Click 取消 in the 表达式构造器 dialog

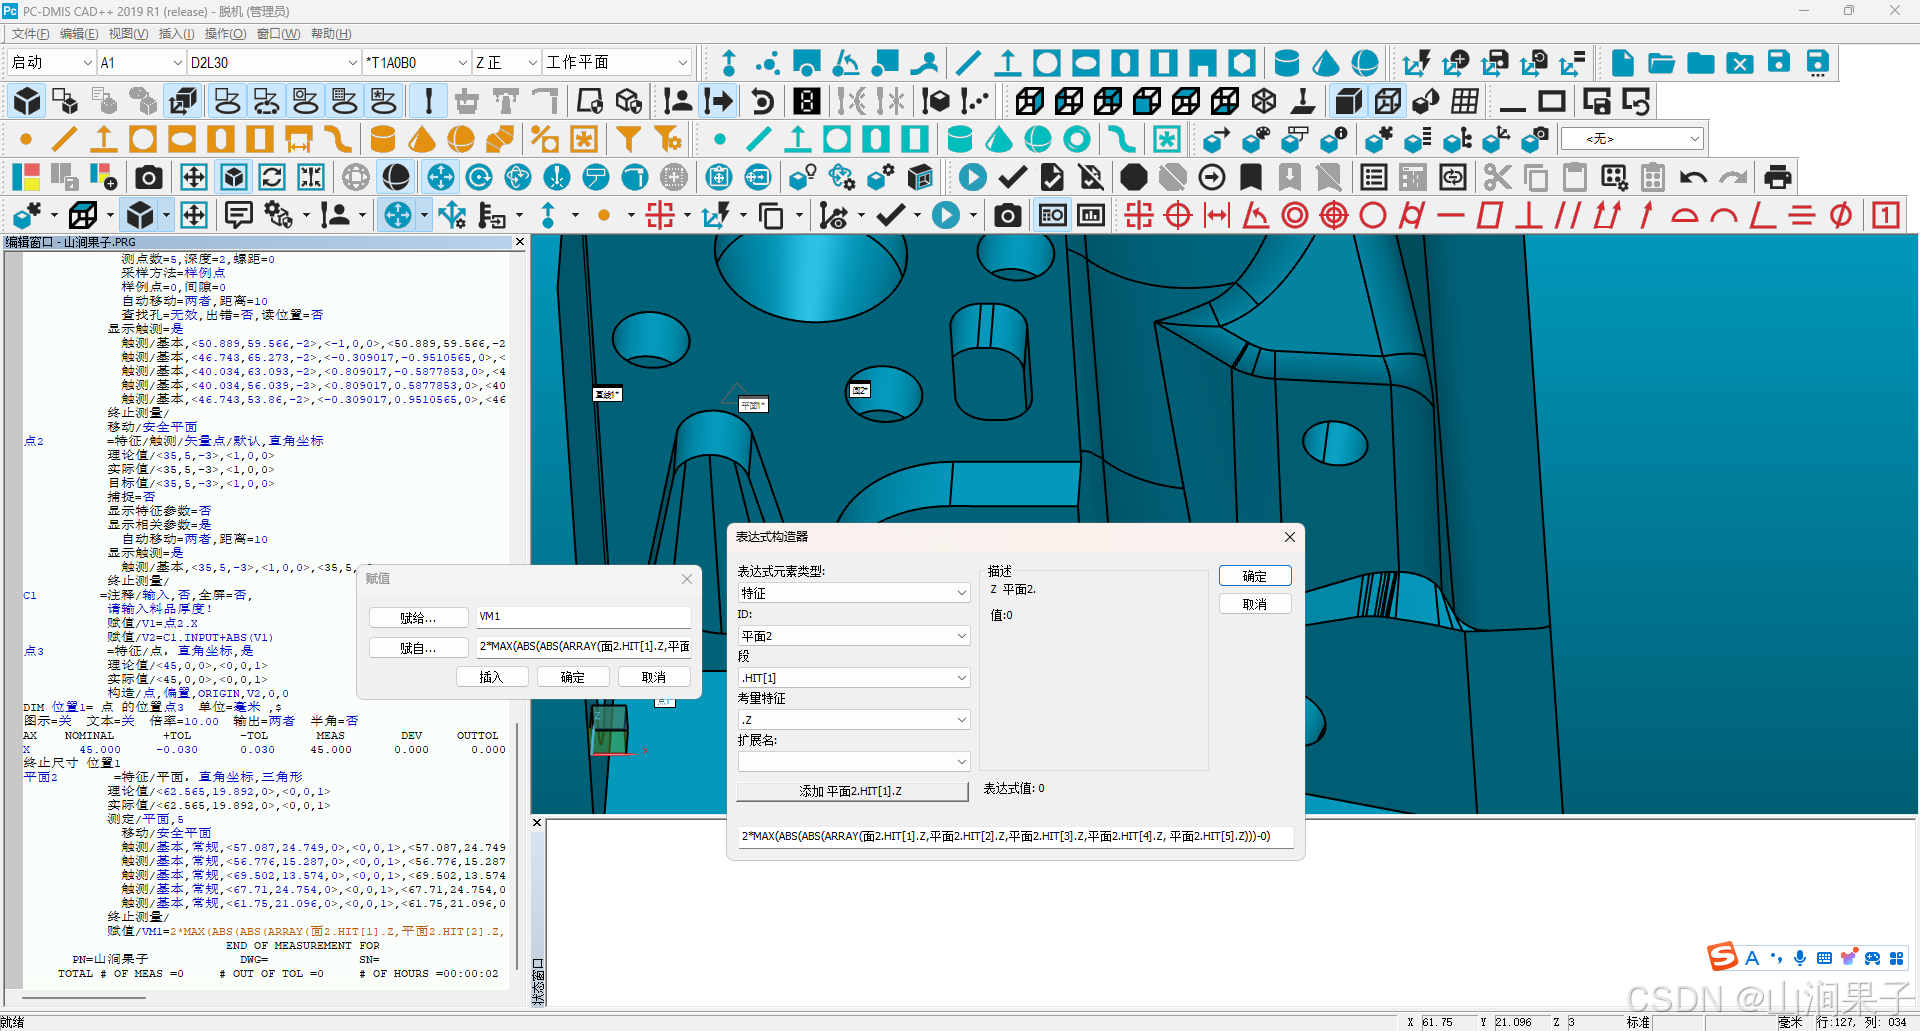coord(1255,604)
